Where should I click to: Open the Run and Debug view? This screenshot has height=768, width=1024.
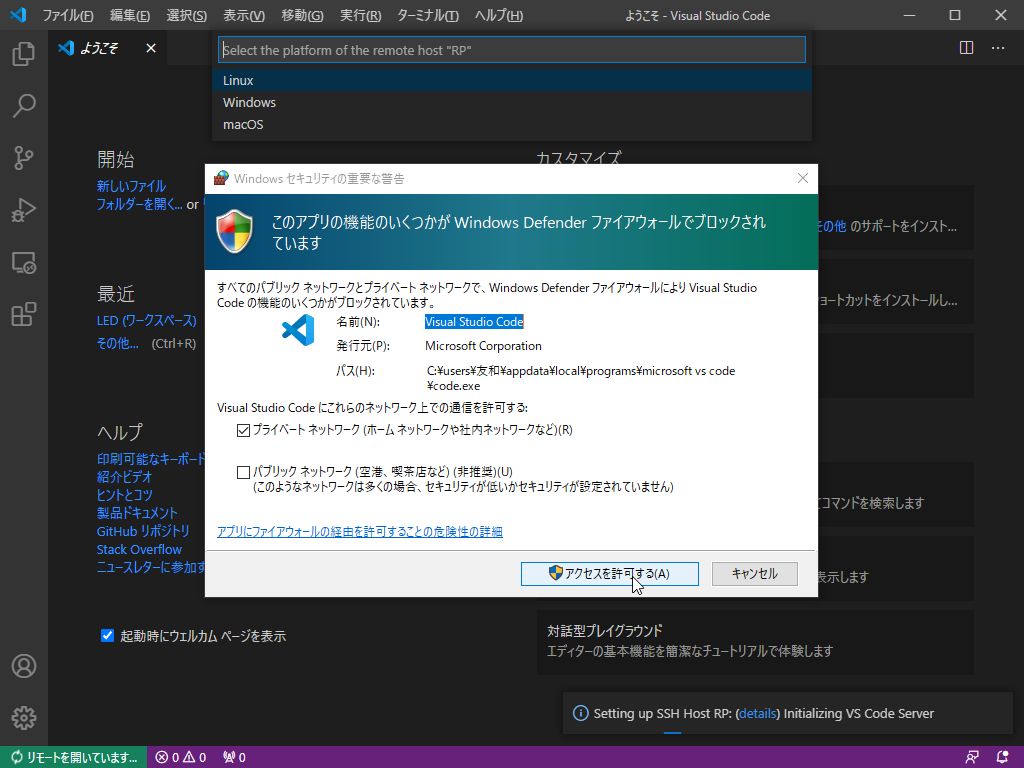(22, 209)
